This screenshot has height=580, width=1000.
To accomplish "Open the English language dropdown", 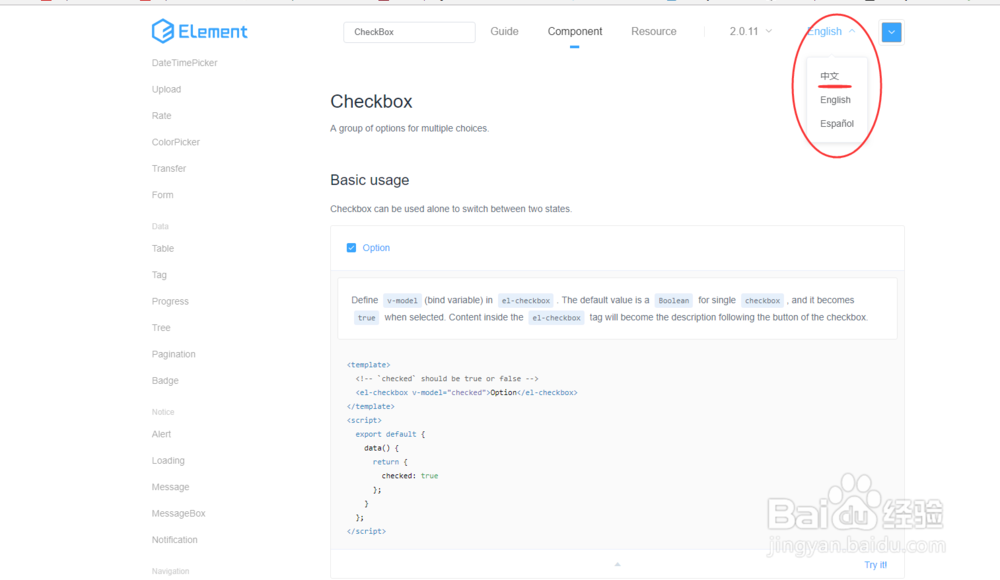I will pyautogui.click(x=831, y=31).
